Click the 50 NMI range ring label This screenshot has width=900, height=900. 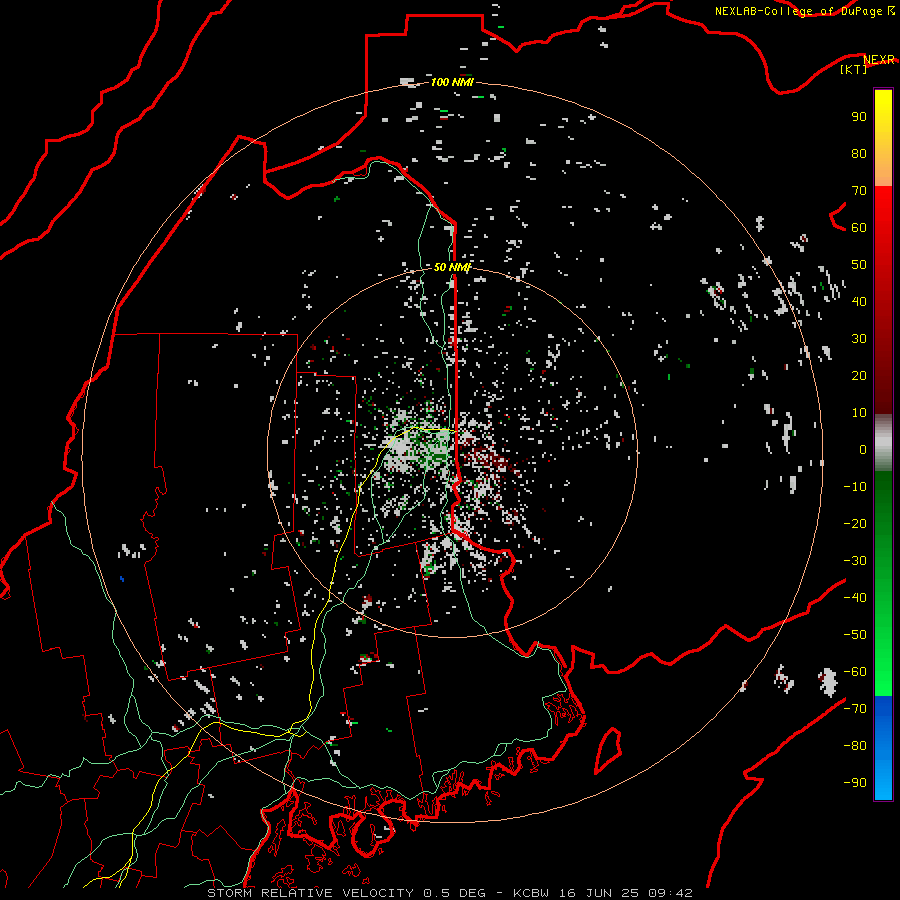pyautogui.click(x=452, y=267)
